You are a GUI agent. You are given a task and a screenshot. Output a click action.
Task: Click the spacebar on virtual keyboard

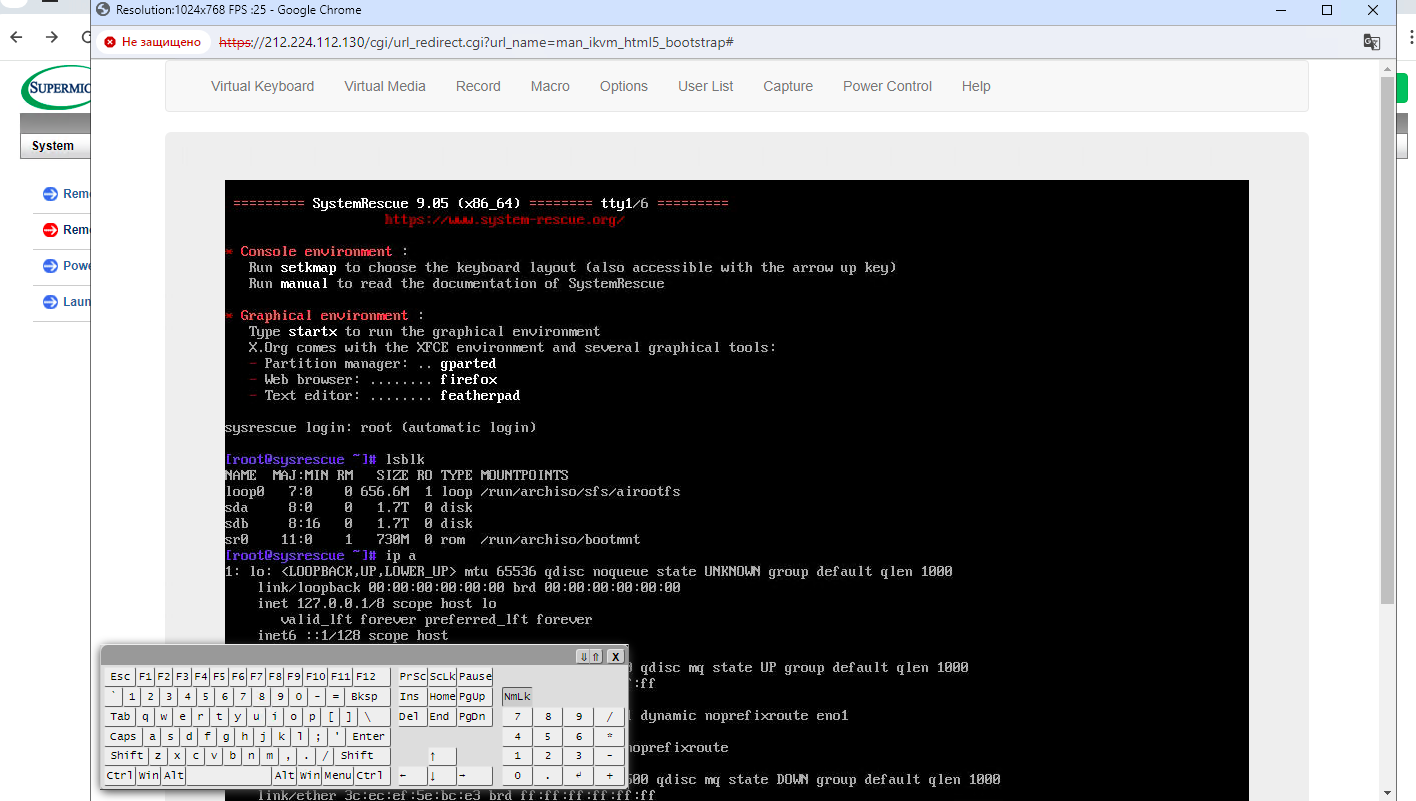tap(229, 776)
